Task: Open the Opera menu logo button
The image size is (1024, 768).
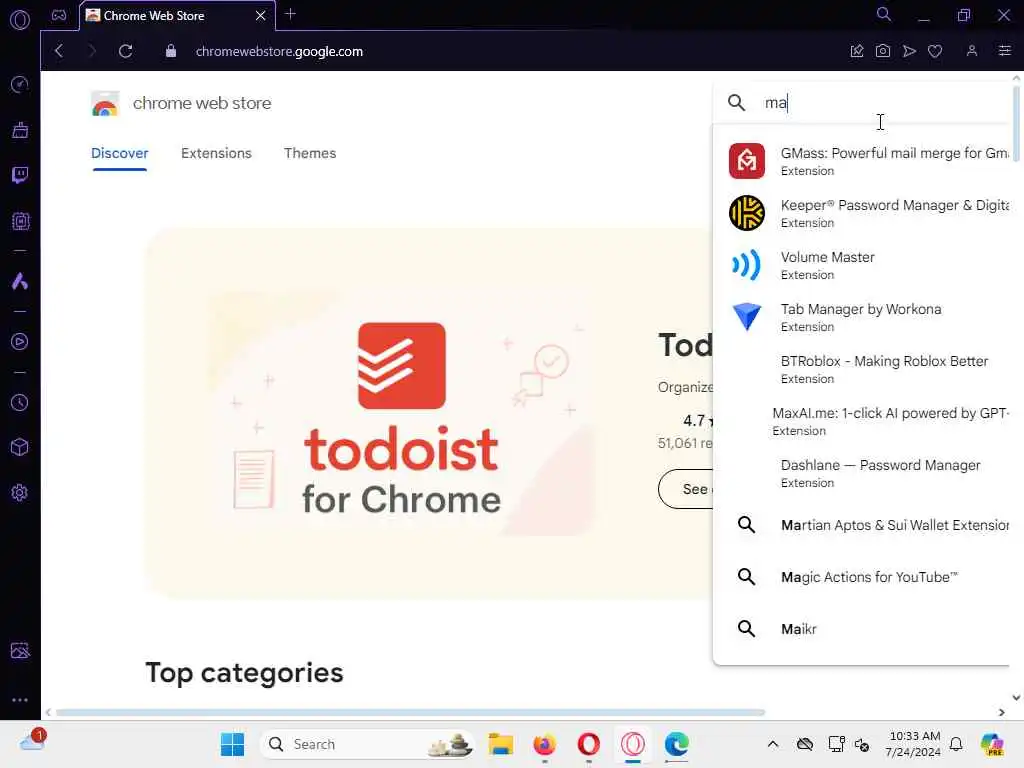Action: 20,20
